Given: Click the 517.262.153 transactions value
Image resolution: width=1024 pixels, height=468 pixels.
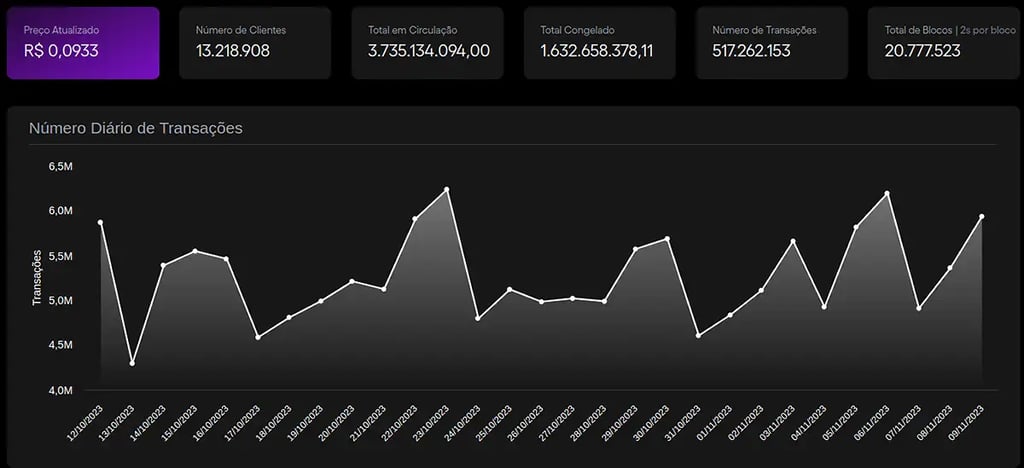Looking at the screenshot, I should [752, 51].
